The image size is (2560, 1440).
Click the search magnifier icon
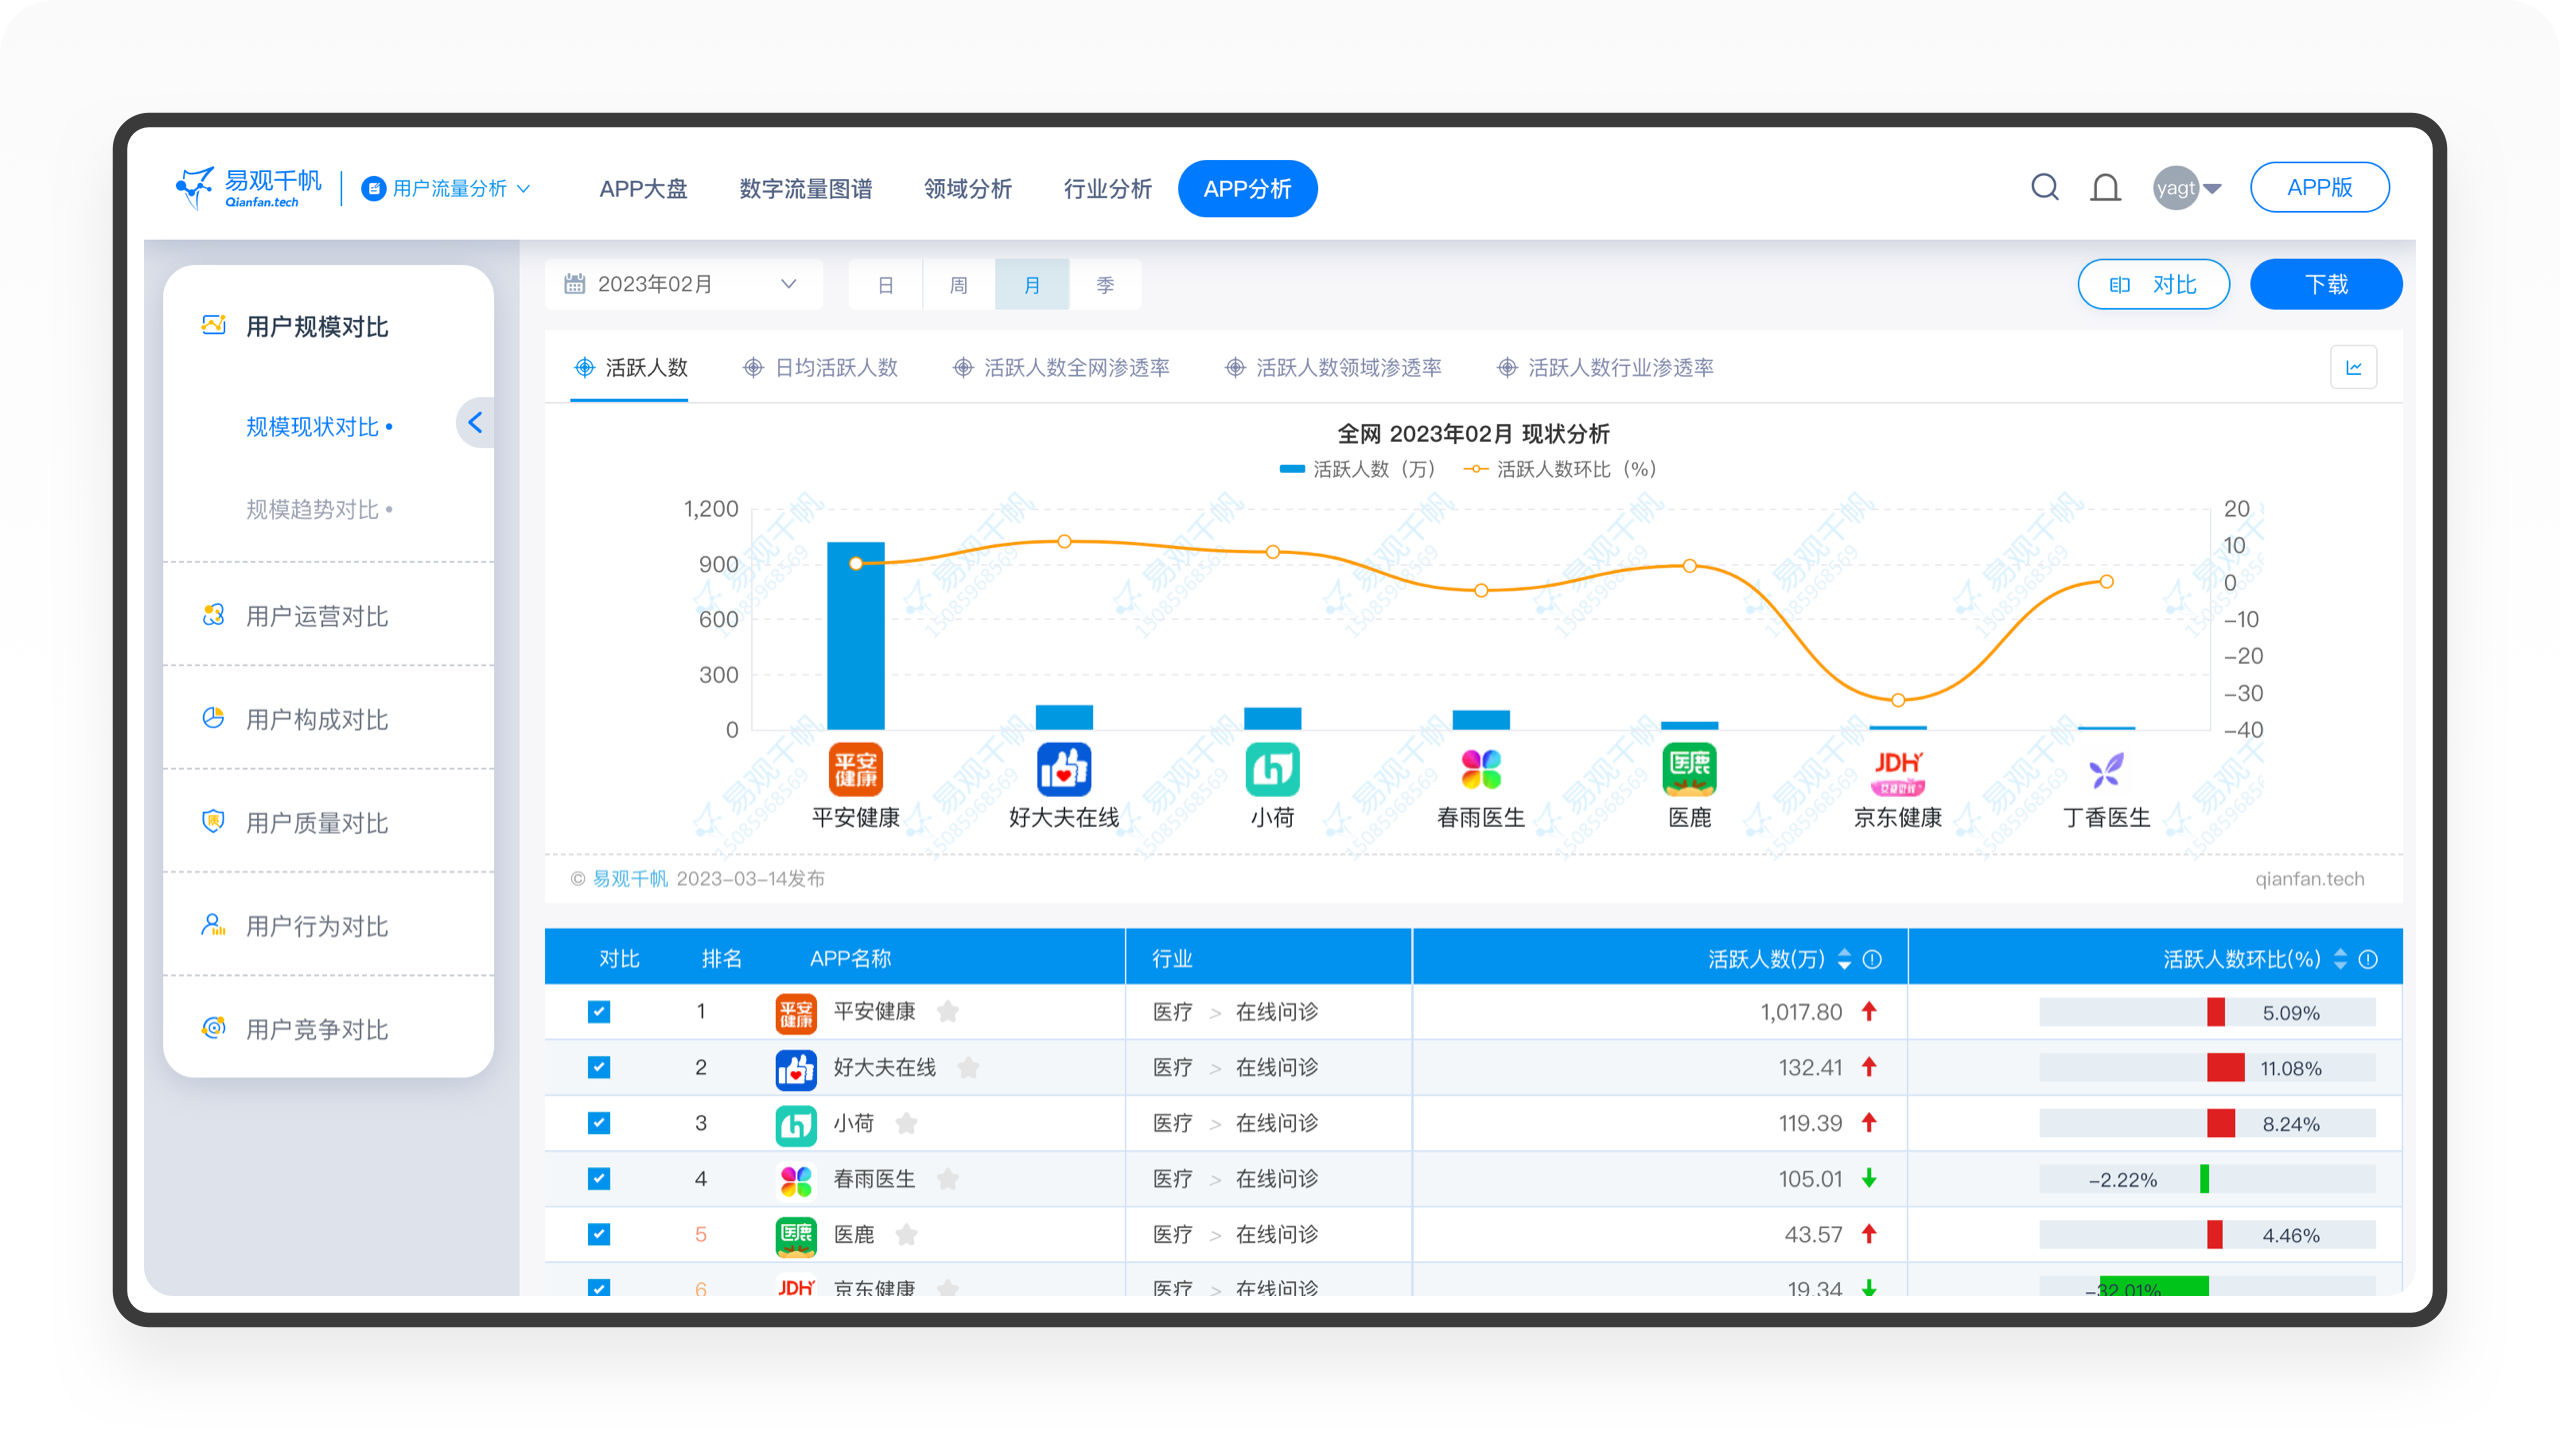pos(2044,187)
